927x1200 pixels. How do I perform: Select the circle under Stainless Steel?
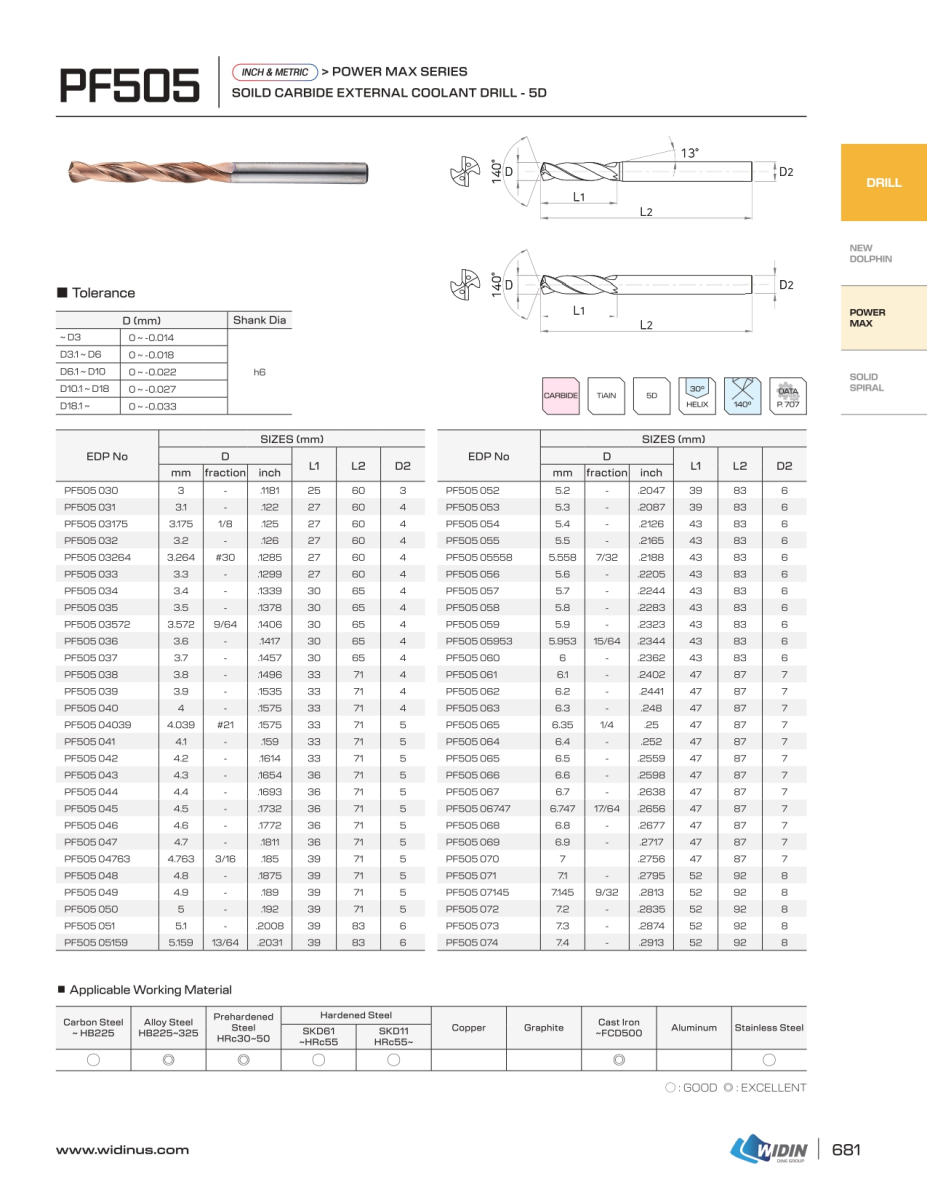point(769,1060)
